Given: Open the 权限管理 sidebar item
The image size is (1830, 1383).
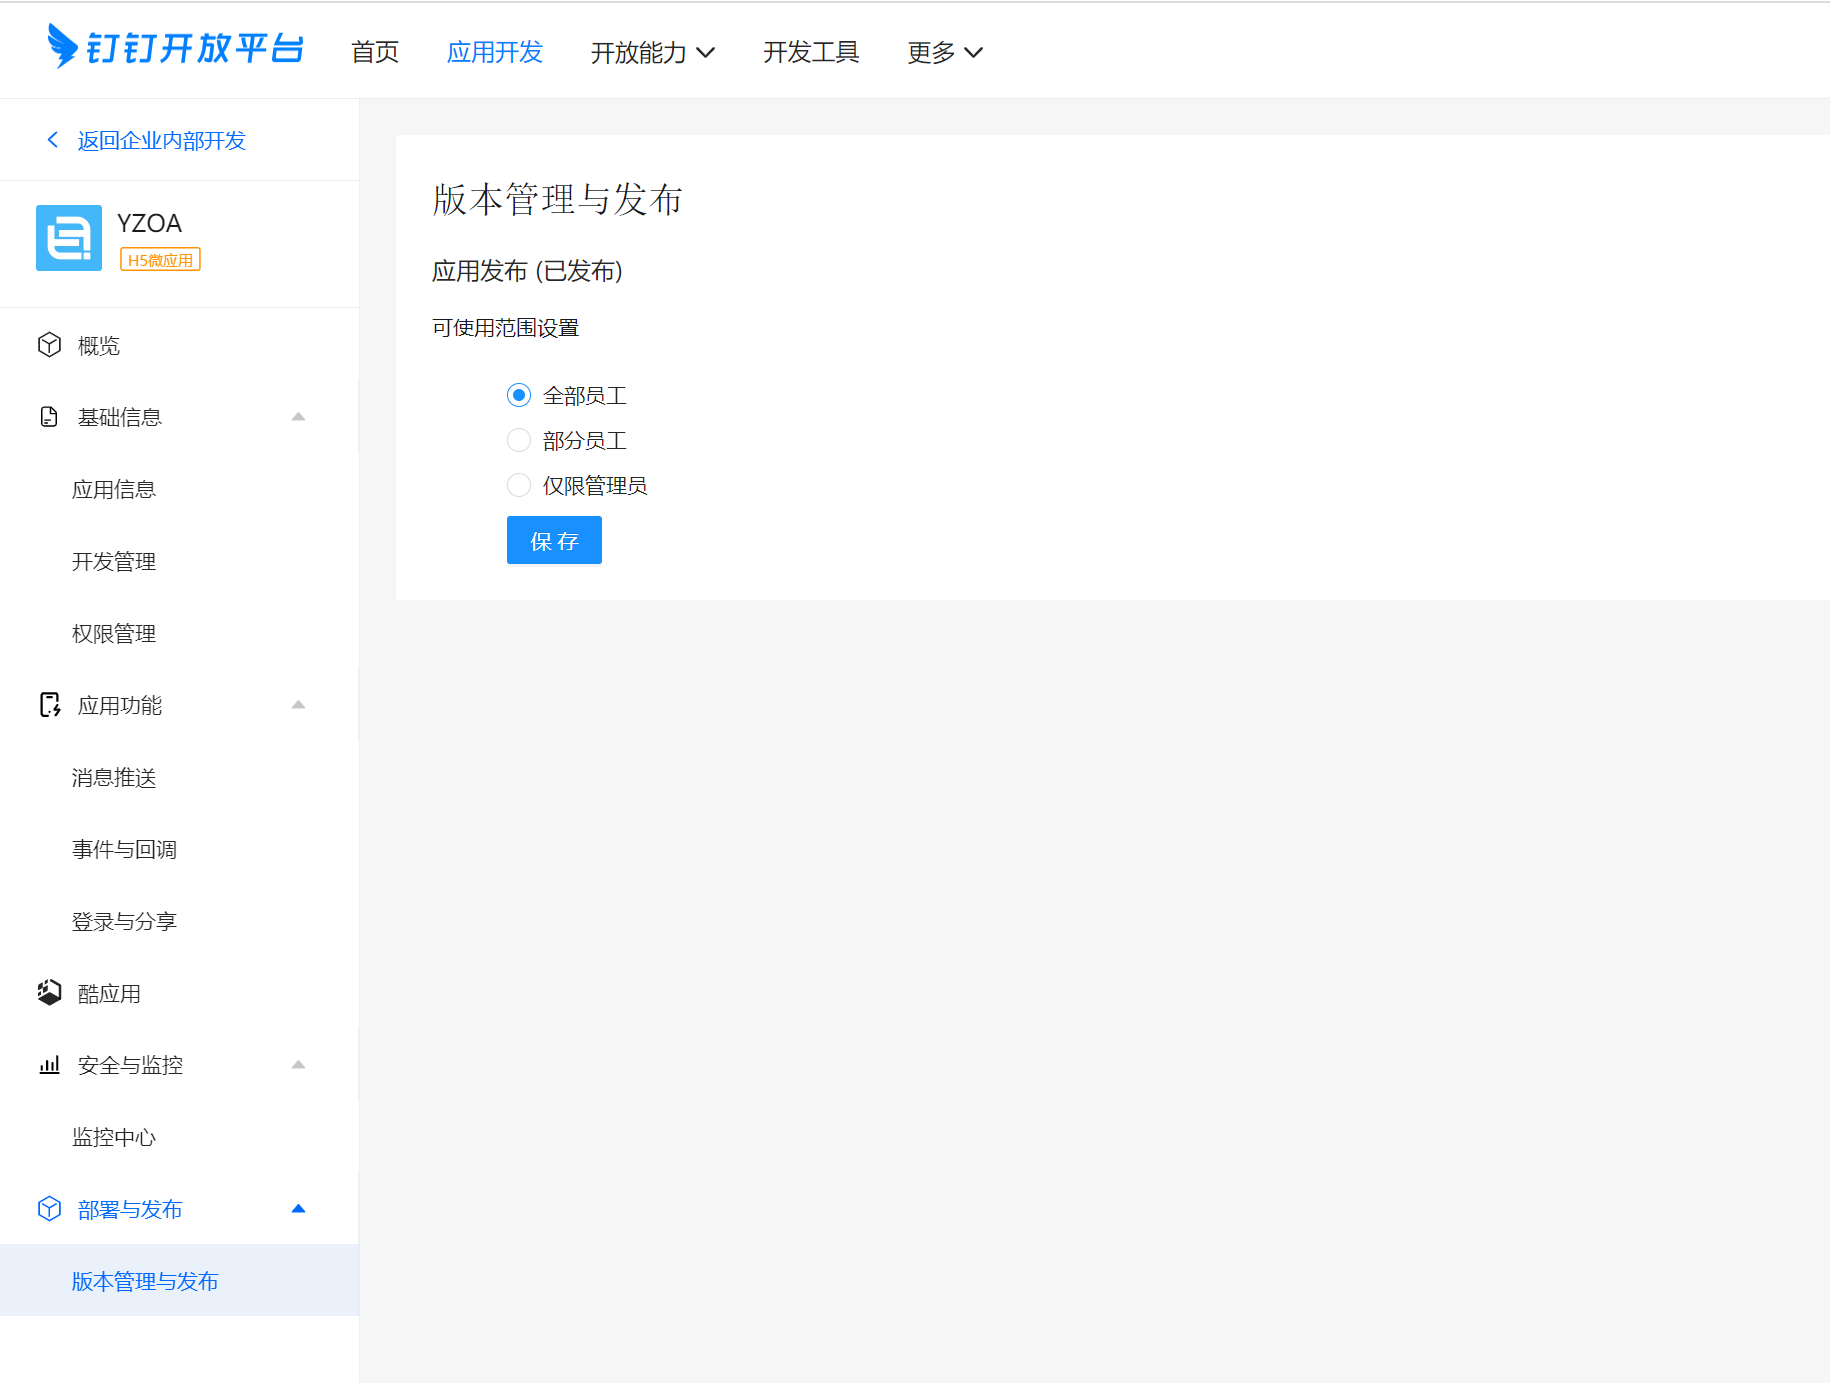Looking at the screenshot, I should (x=114, y=633).
